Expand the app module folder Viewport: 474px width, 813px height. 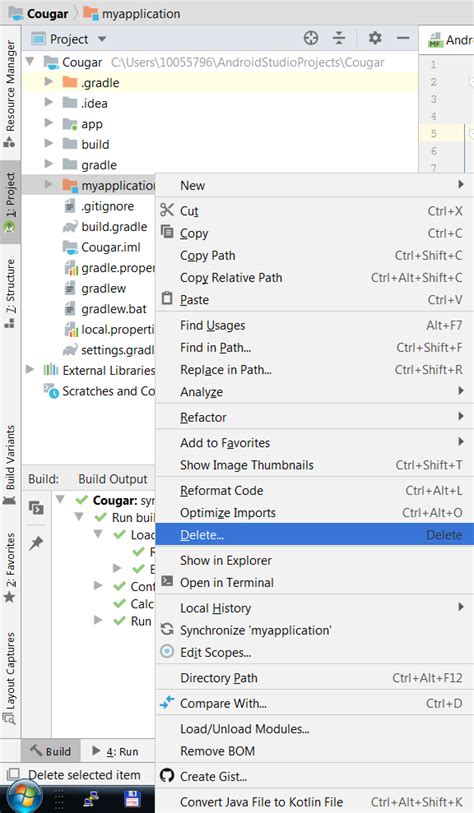click(48, 123)
